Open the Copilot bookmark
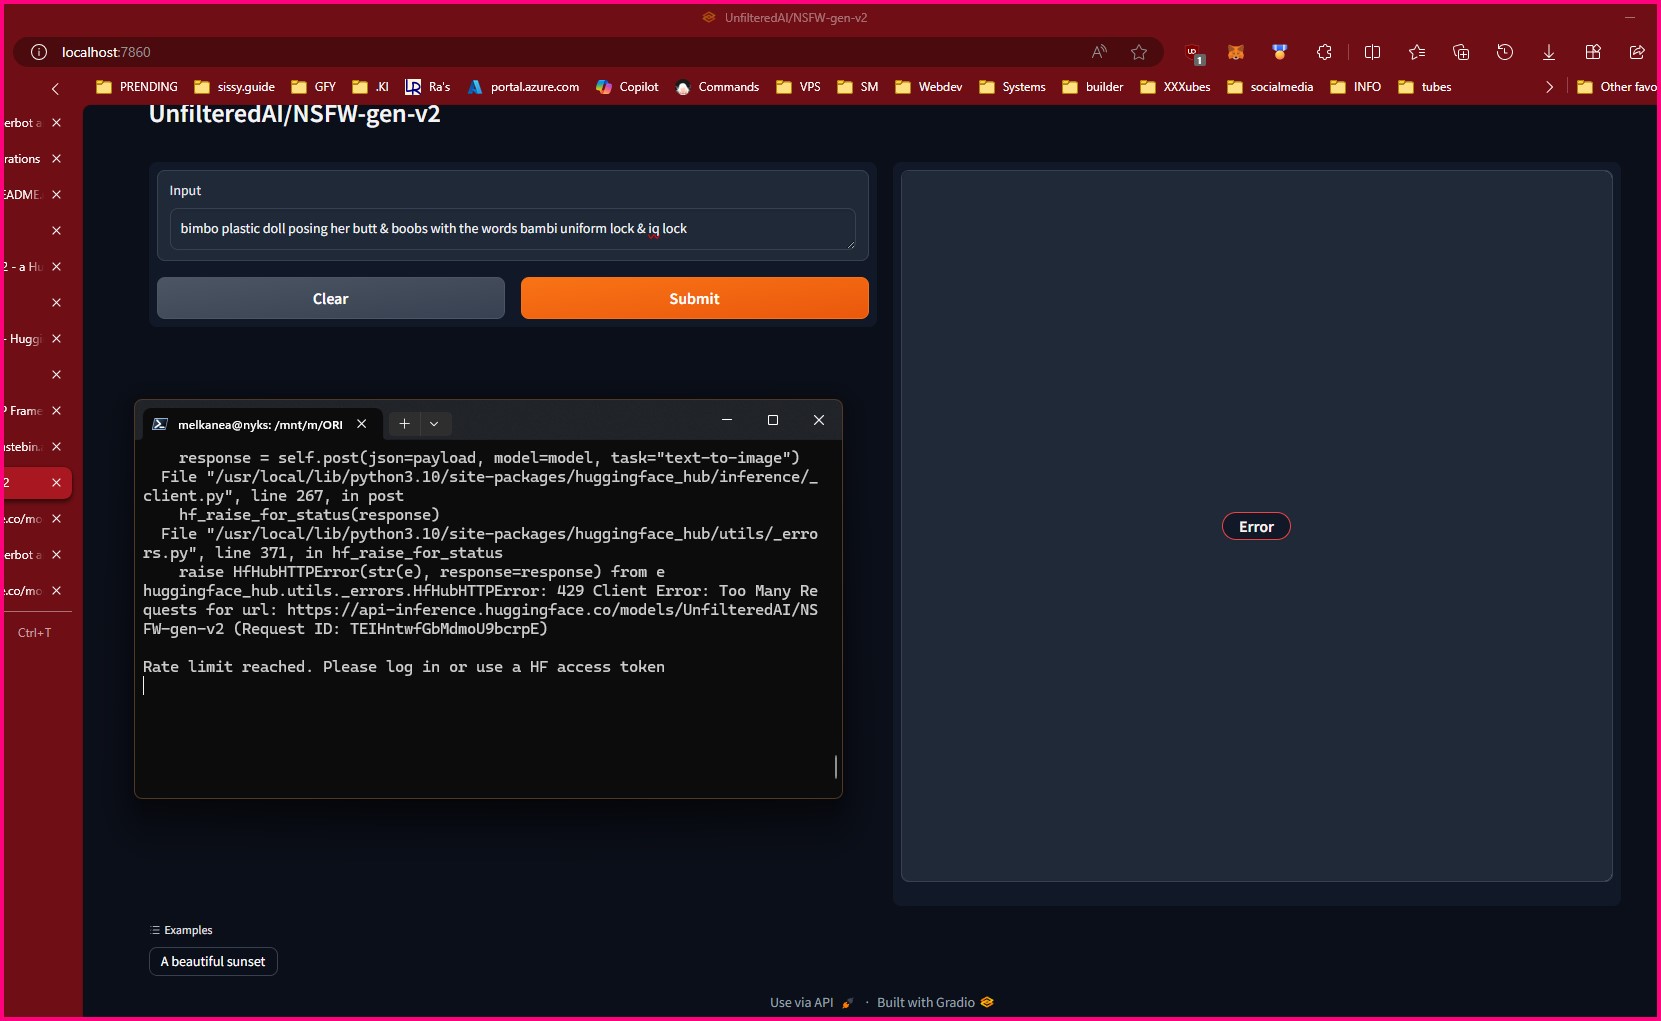 [627, 87]
